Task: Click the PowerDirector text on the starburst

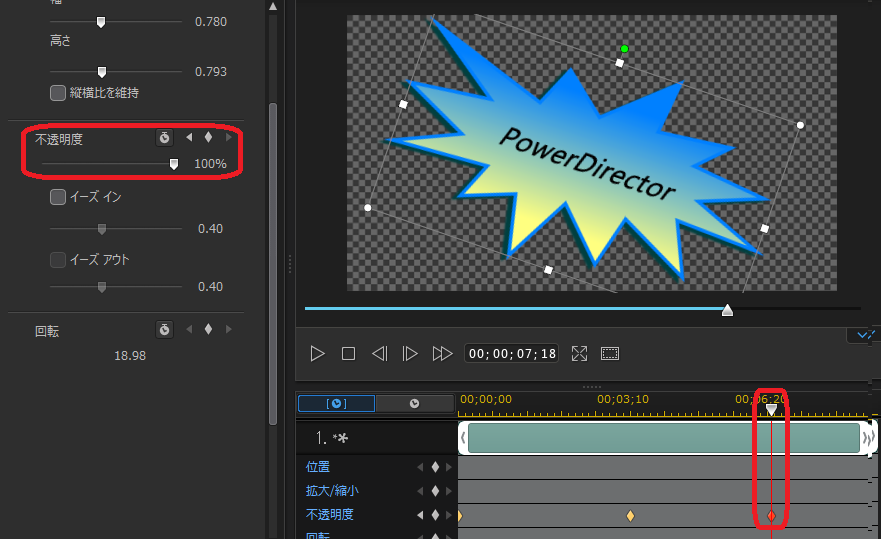Action: tap(587, 164)
